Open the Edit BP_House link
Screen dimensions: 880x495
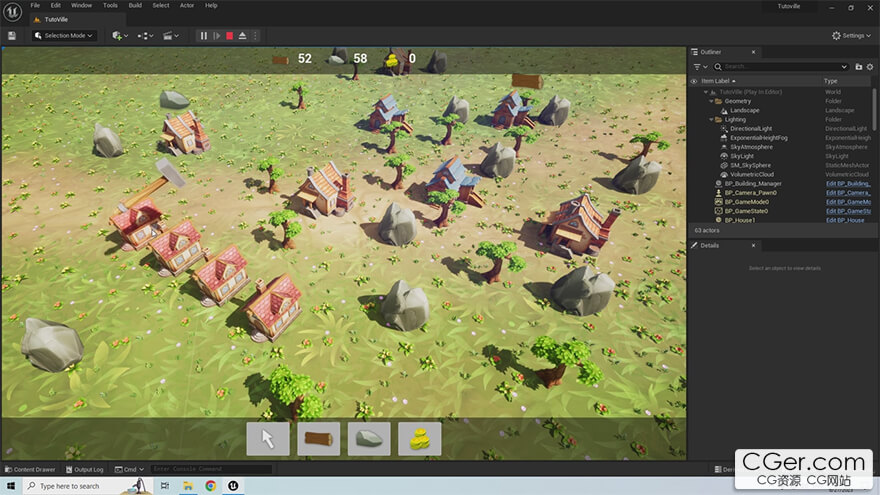pyautogui.click(x=845, y=220)
